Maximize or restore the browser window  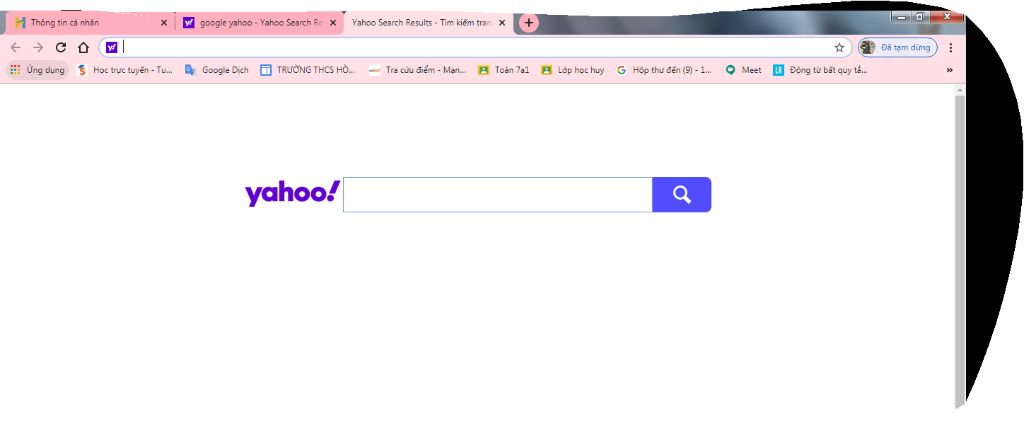[x=920, y=16]
